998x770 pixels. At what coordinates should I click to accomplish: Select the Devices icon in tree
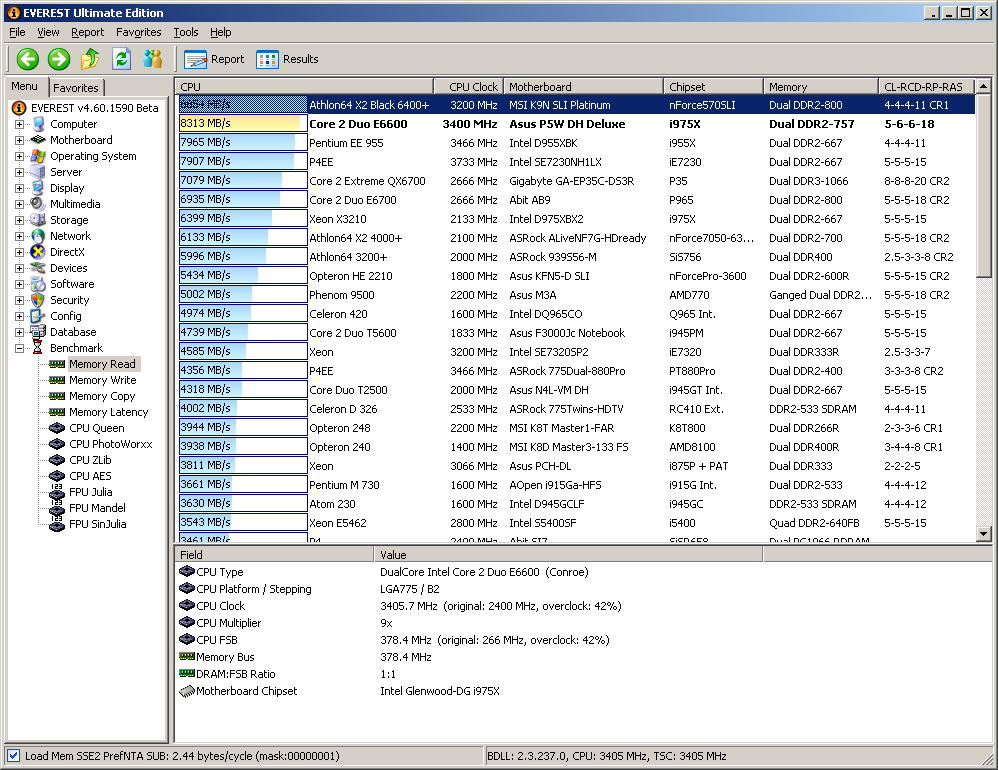pos(38,268)
